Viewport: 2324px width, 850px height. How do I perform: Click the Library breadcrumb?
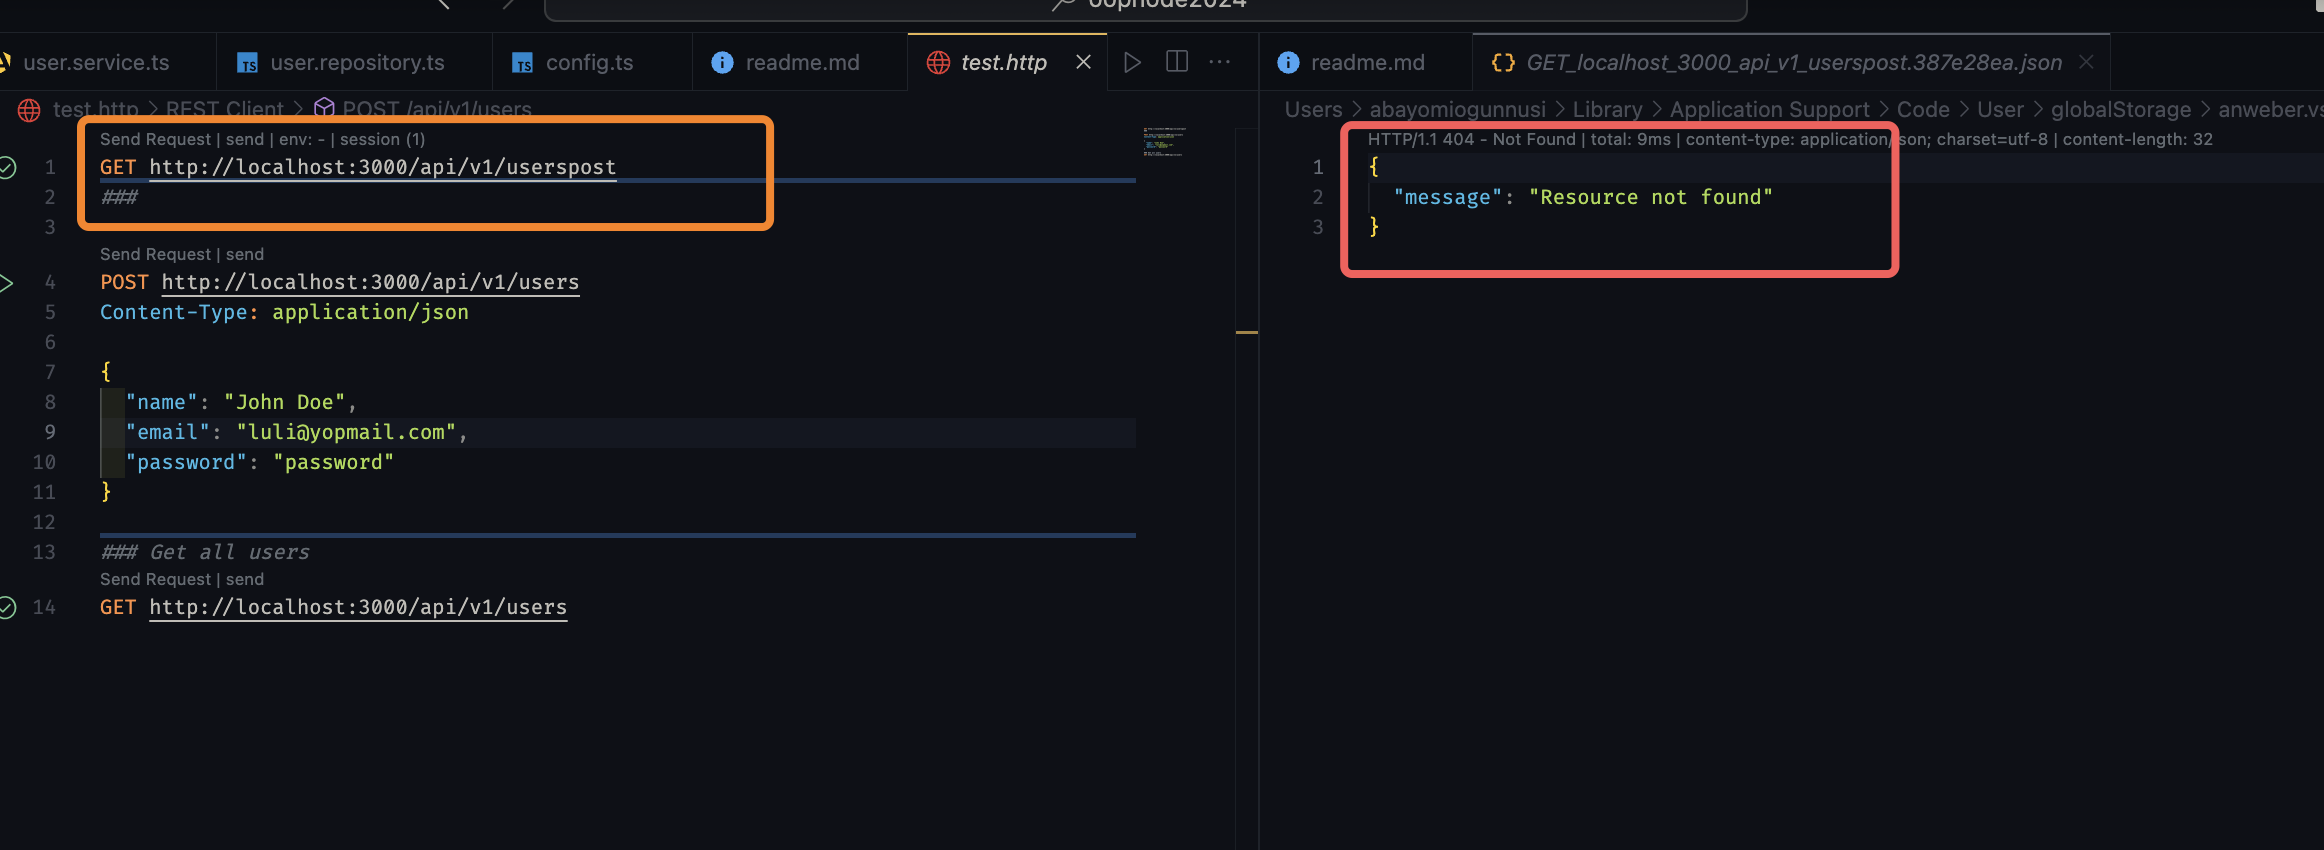click(x=1607, y=109)
